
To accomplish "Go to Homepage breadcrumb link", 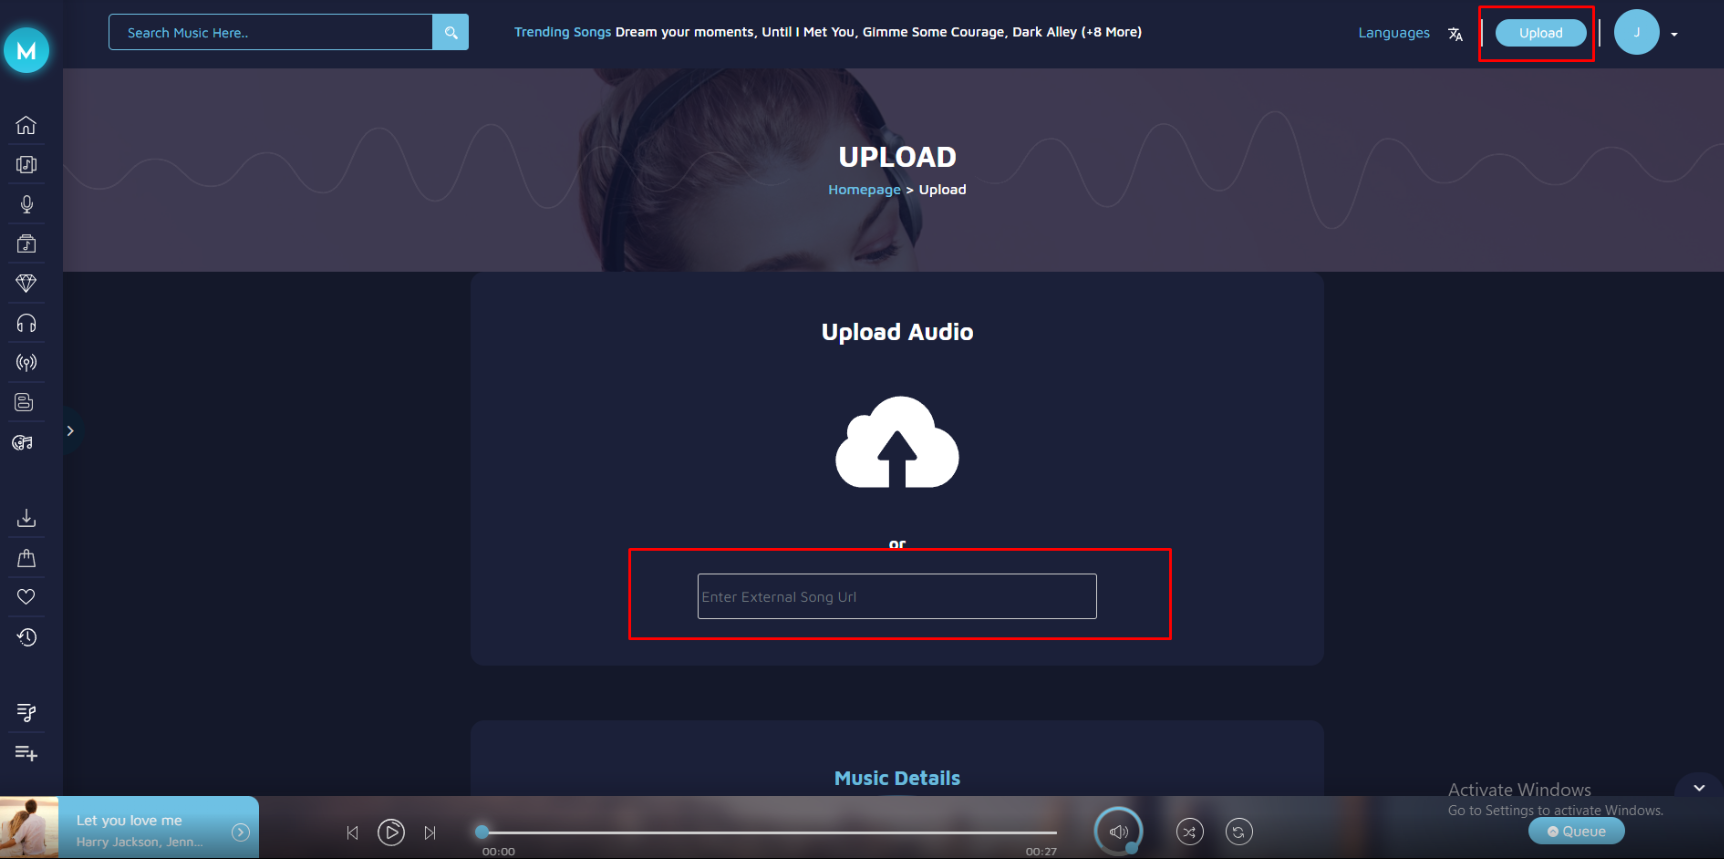I will coord(864,190).
